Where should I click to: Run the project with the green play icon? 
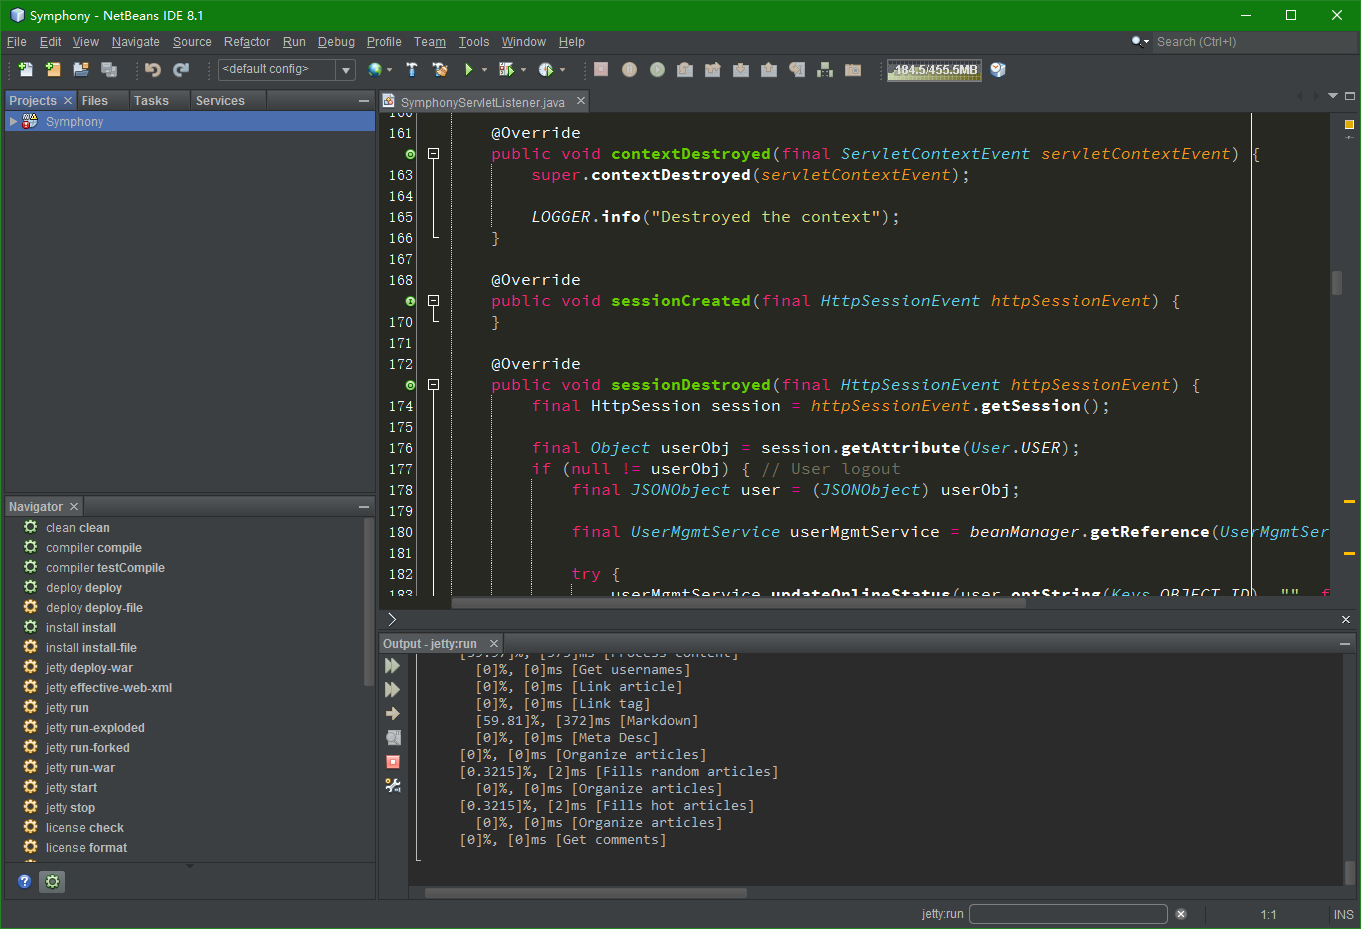coord(468,69)
